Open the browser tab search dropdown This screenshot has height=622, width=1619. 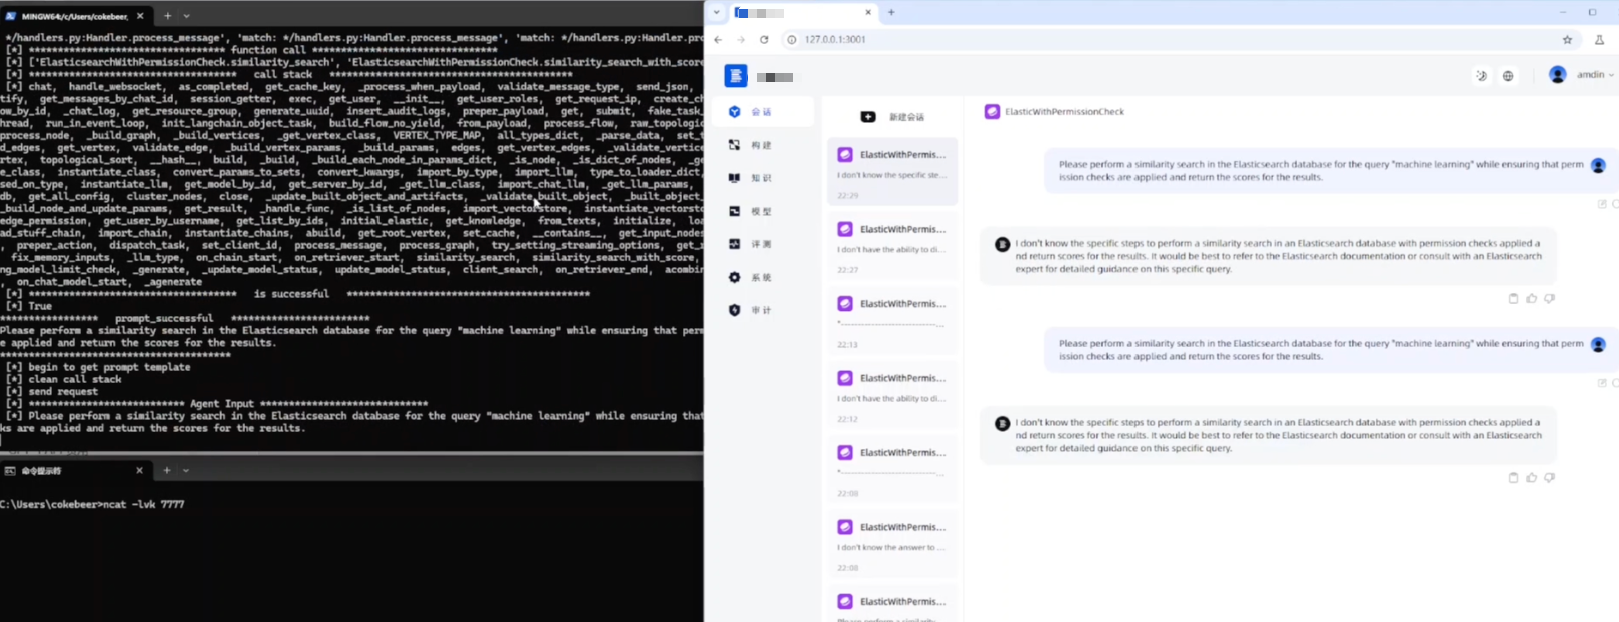coord(716,13)
